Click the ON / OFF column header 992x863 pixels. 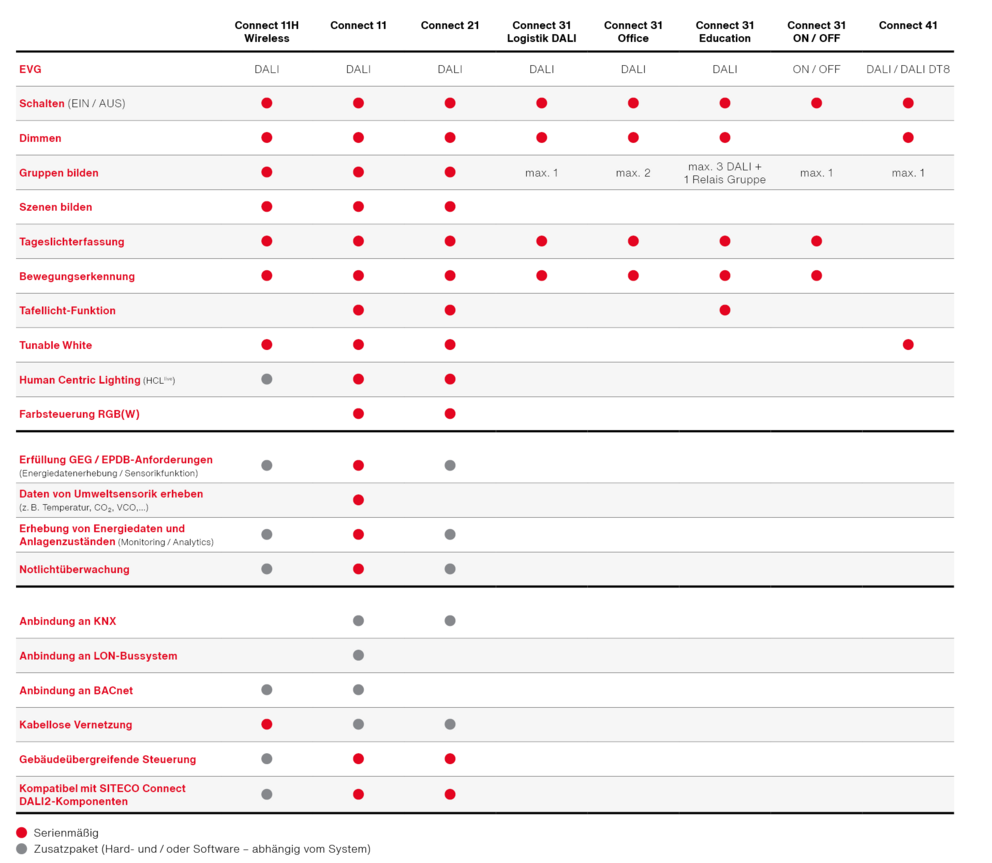point(816,69)
